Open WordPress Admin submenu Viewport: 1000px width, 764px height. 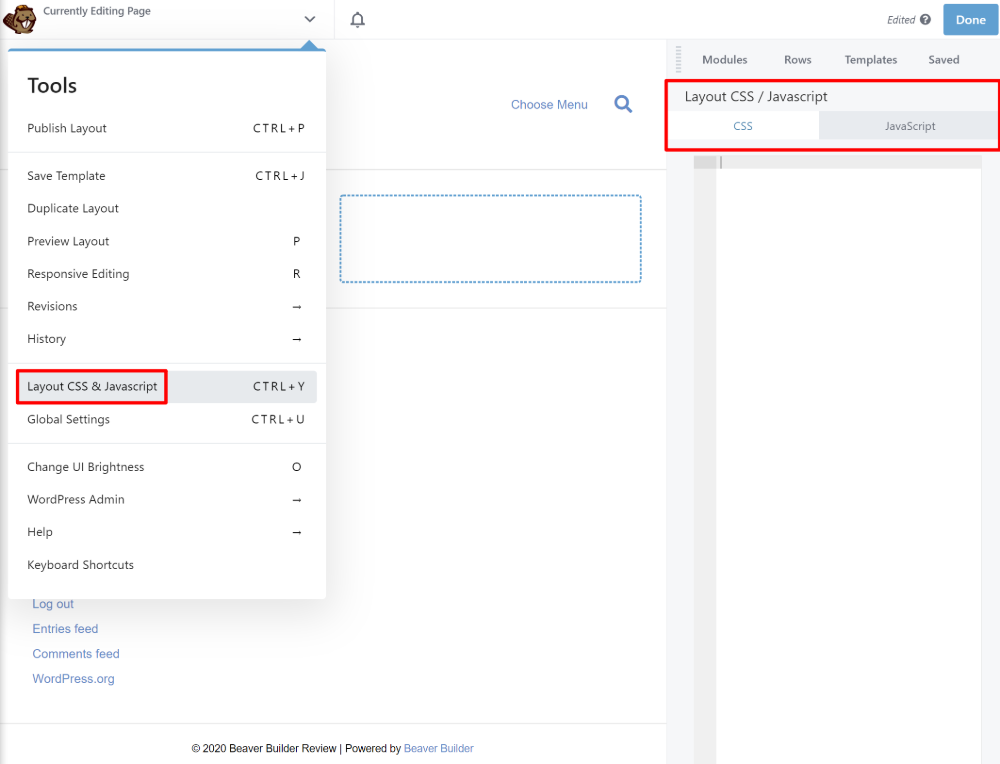166,499
